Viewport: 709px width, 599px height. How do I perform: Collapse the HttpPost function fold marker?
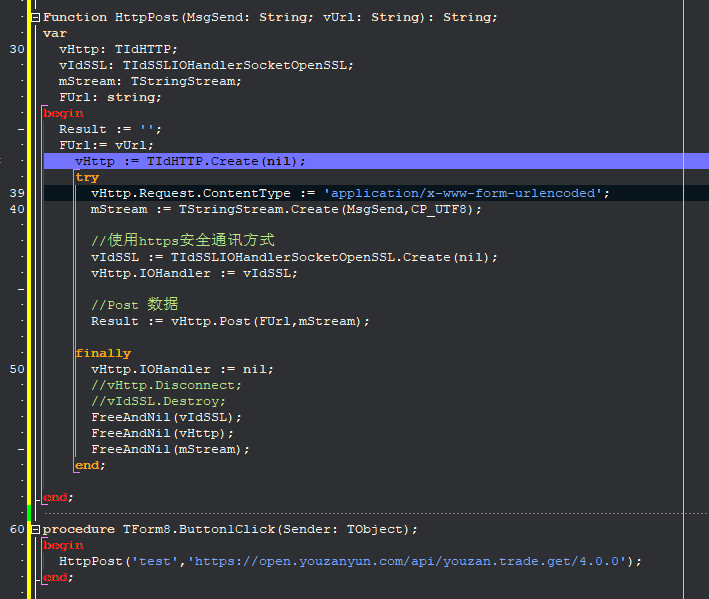[x=35, y=18]
